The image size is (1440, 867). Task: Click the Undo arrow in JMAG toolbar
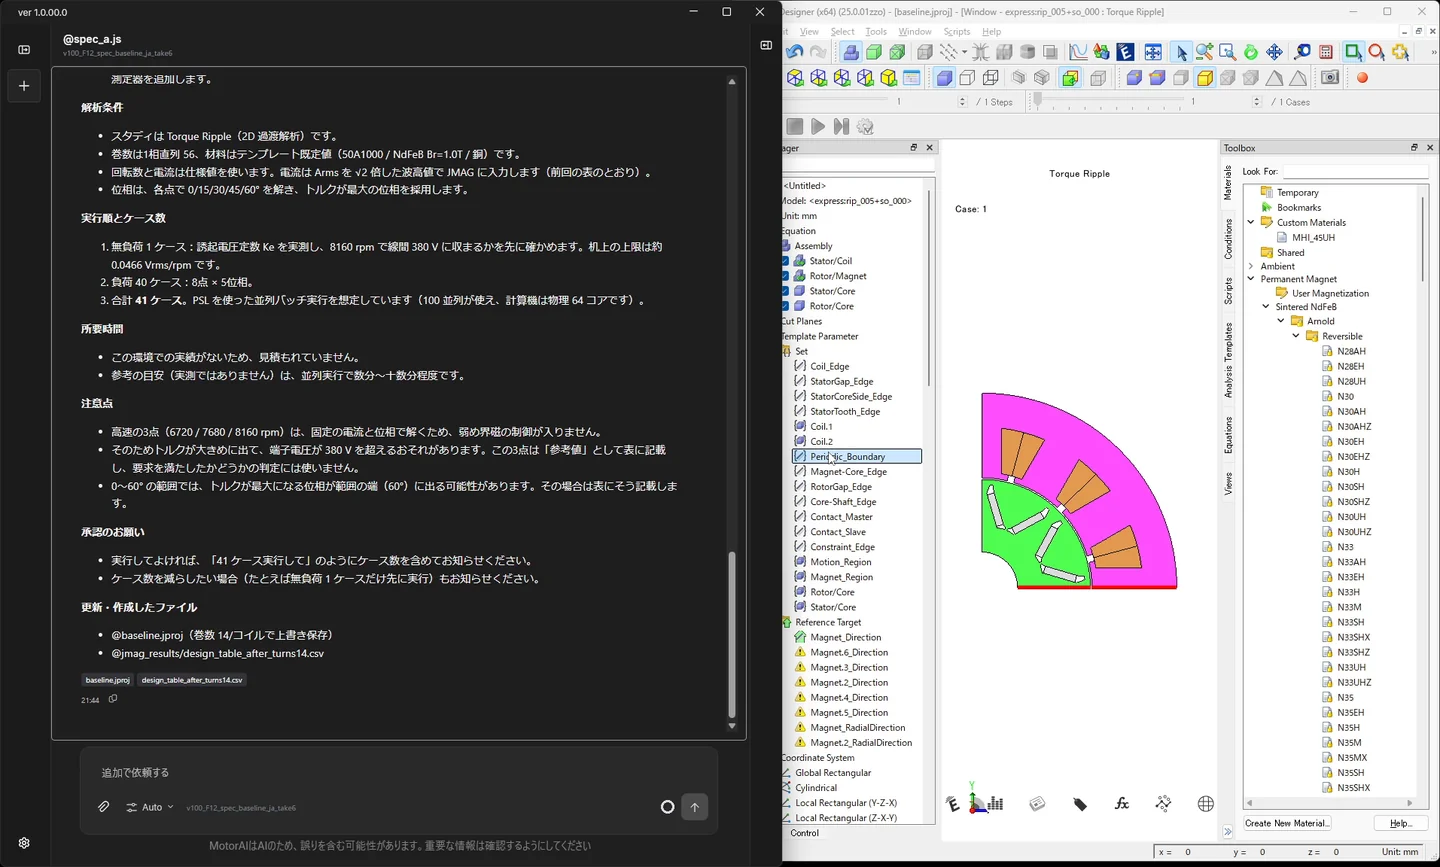point(795,52)
